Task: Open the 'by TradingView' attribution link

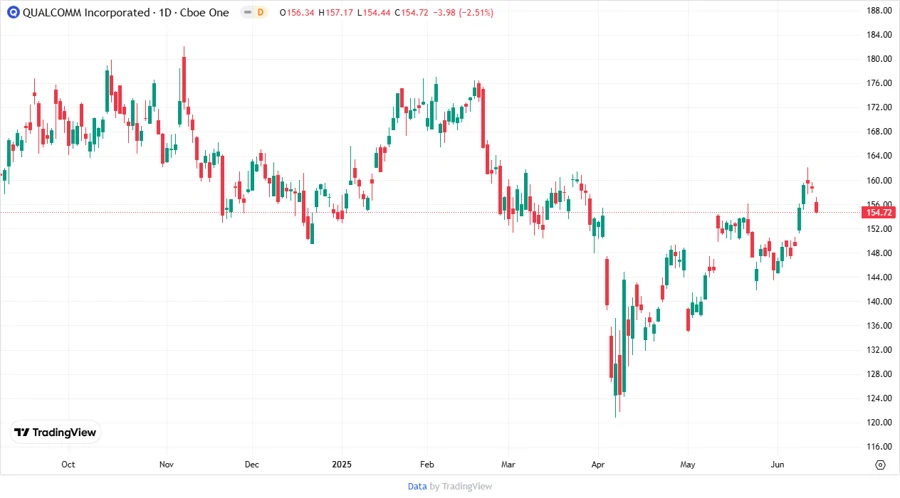Action: tap(461, 486)
